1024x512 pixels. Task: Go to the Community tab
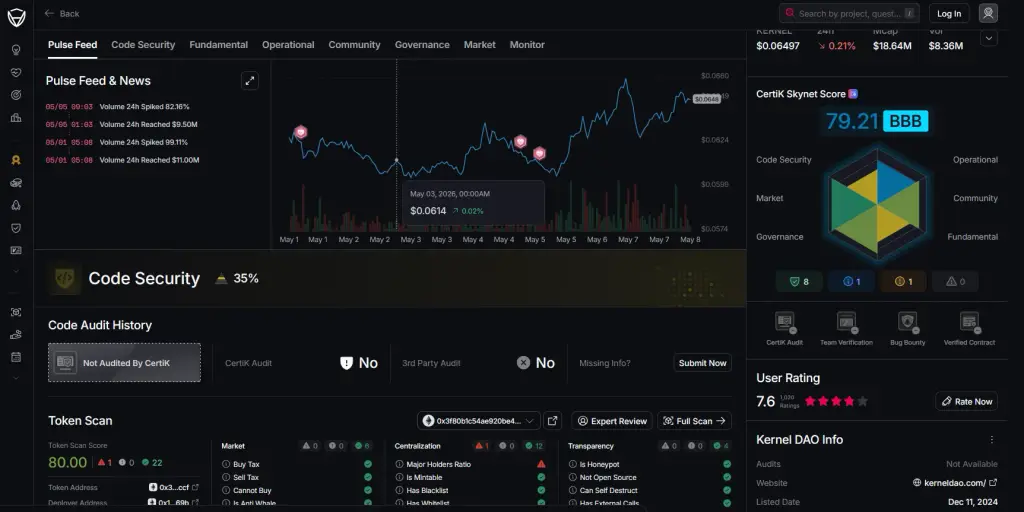354,44
